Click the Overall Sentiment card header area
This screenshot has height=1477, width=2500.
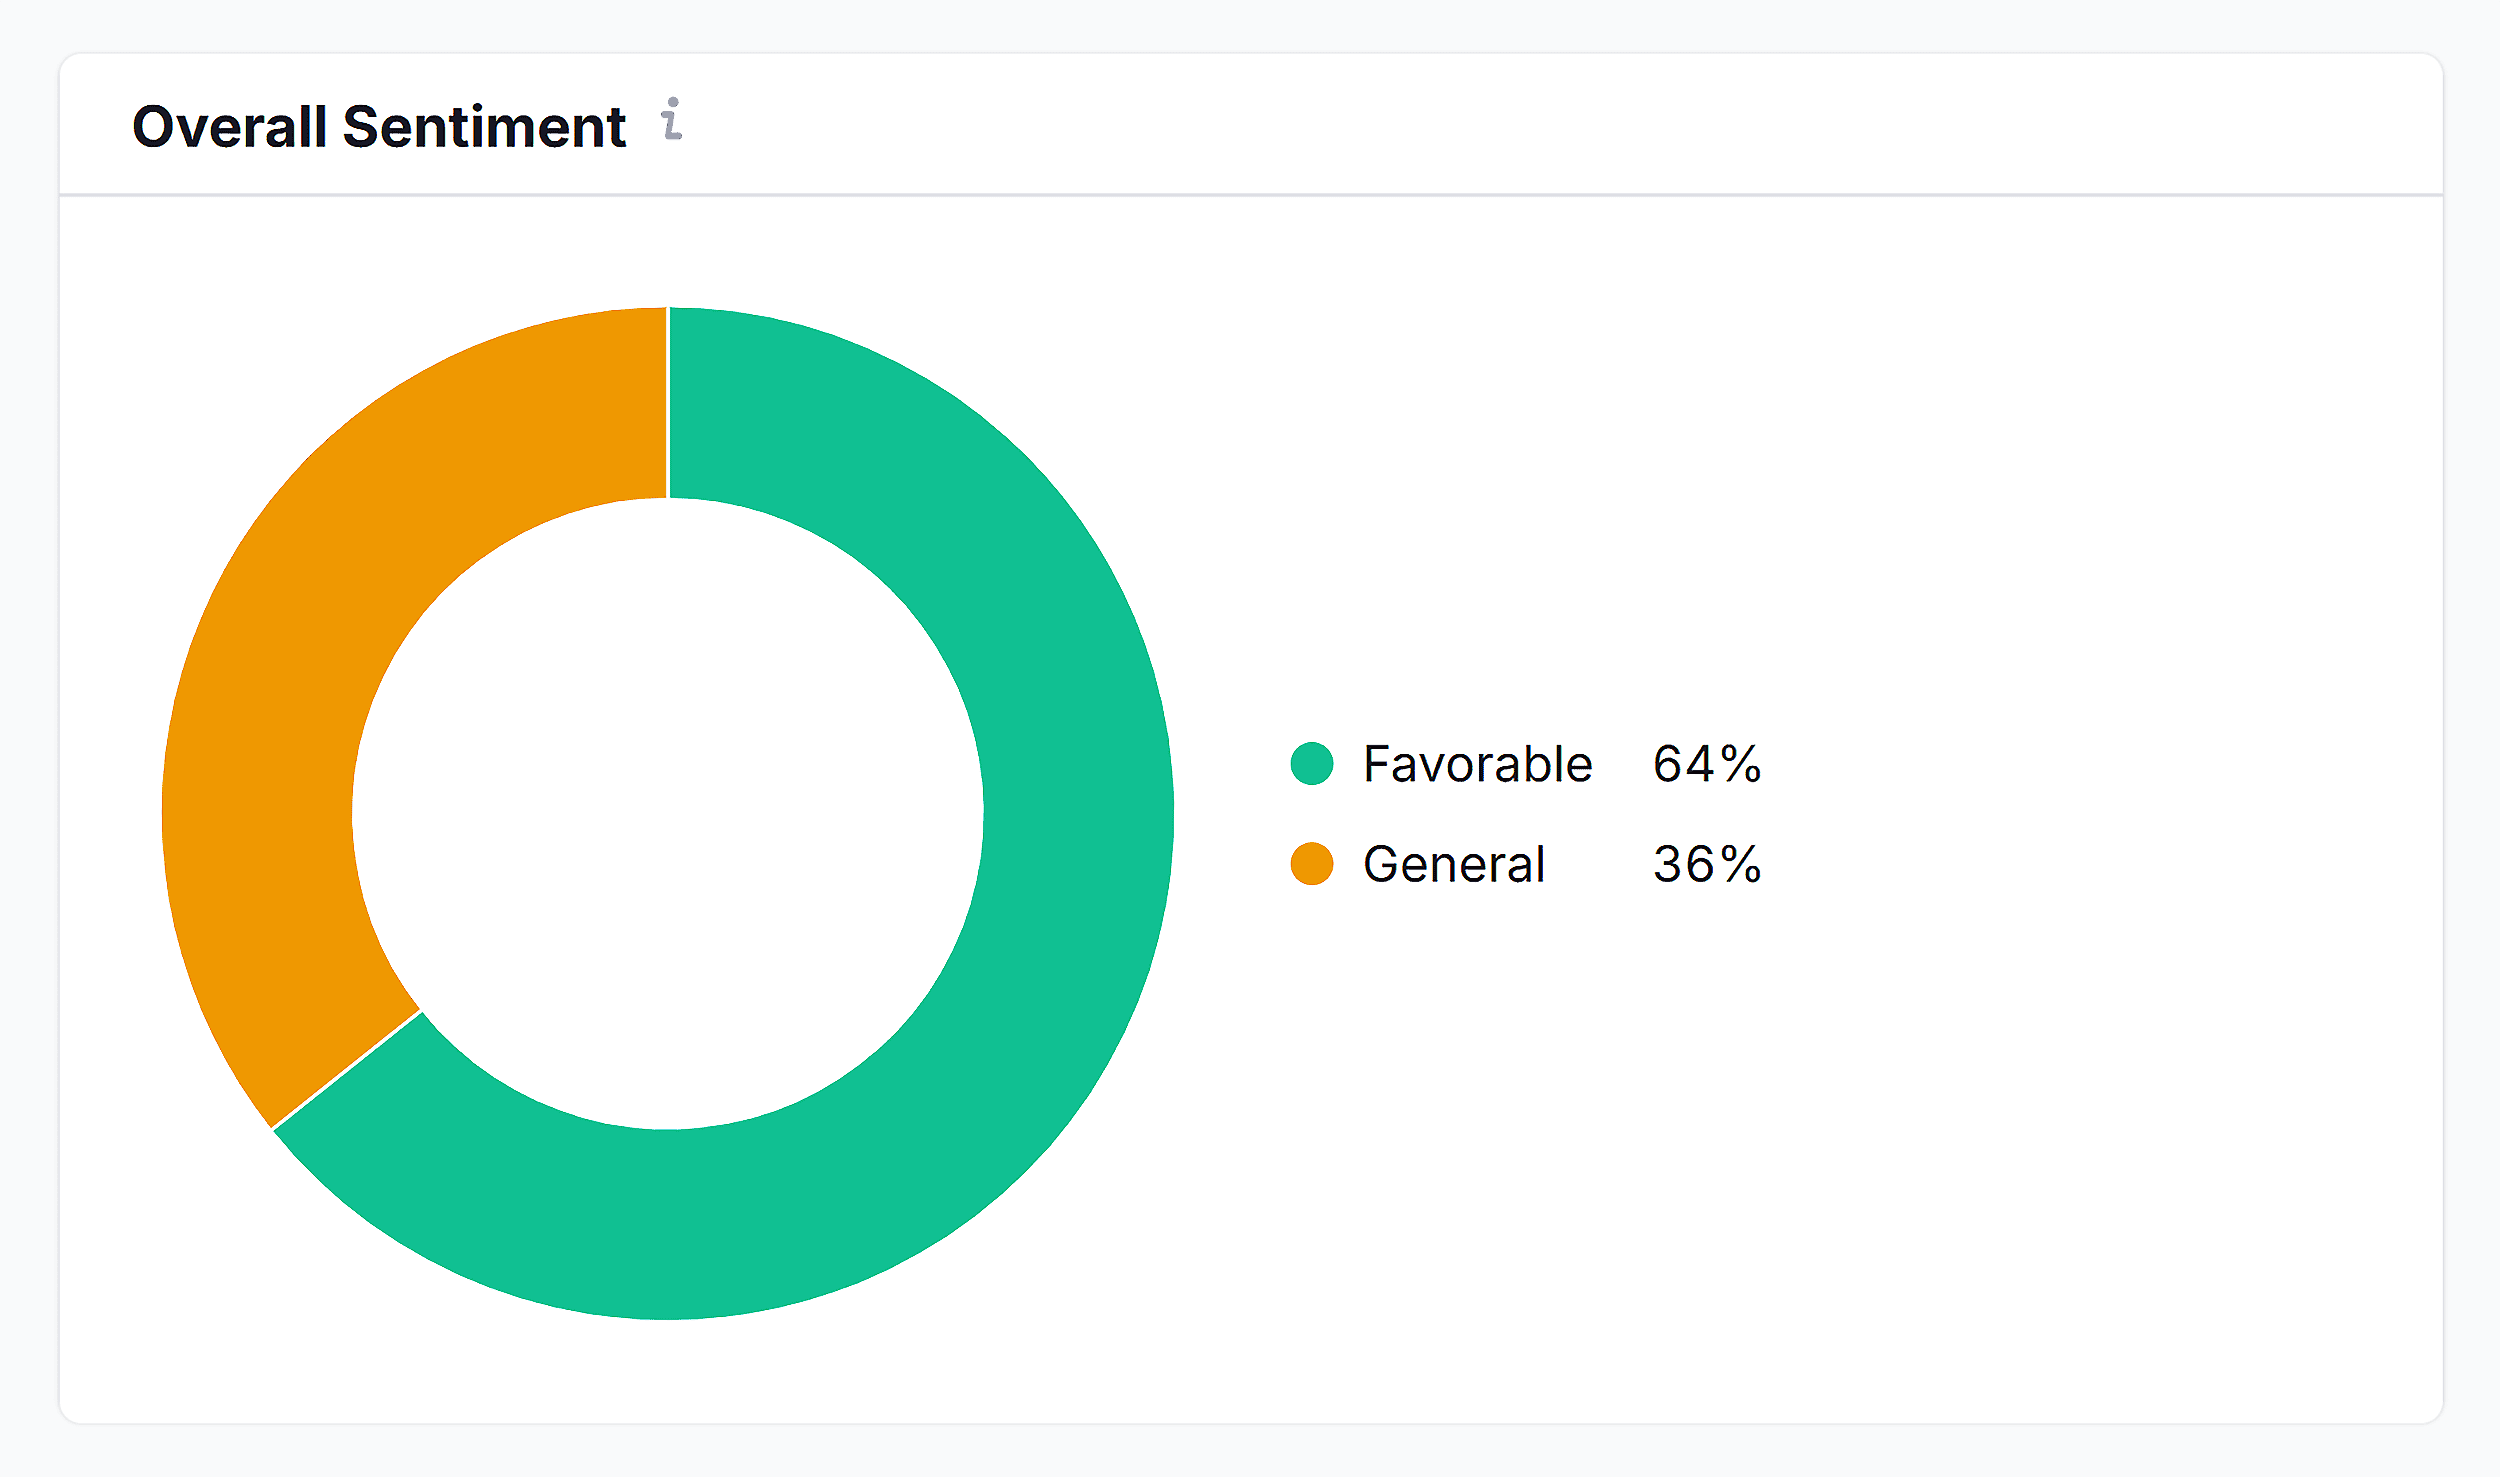click(1200, 124)
